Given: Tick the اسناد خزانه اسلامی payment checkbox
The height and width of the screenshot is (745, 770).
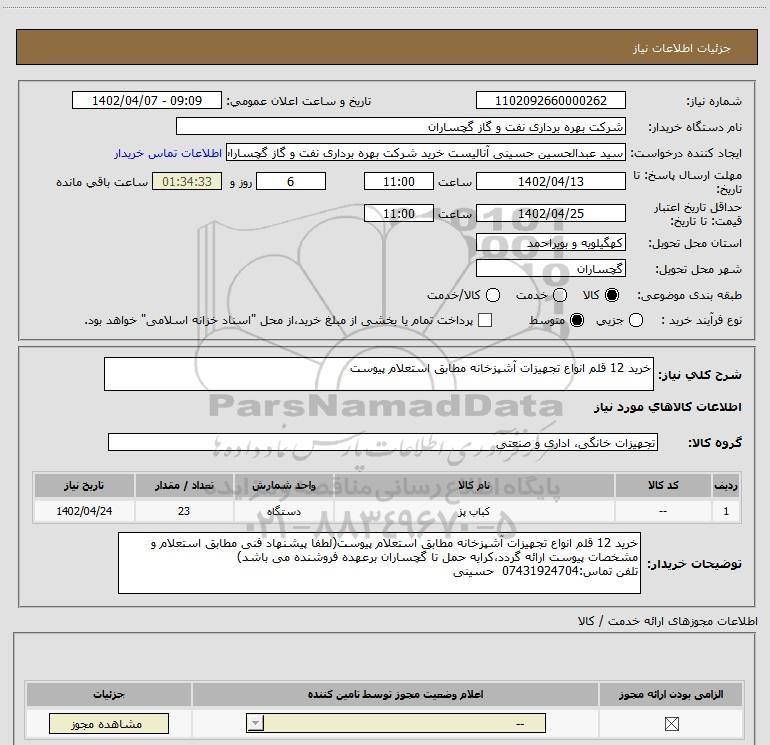Looking at the screenshot, I should (x=485, y=320).
